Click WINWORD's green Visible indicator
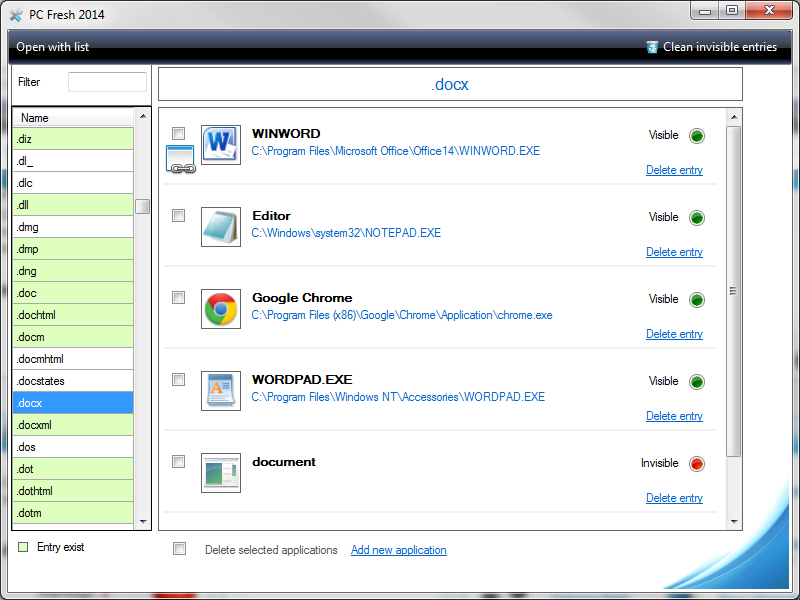This screenshot has width=800, height=600. click(697, 136)
